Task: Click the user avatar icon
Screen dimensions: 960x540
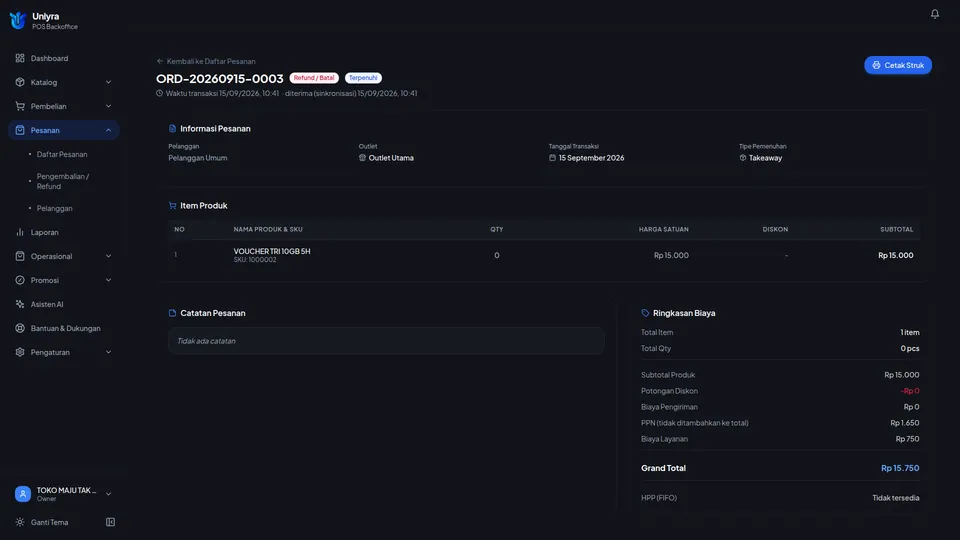Action: 23,493
